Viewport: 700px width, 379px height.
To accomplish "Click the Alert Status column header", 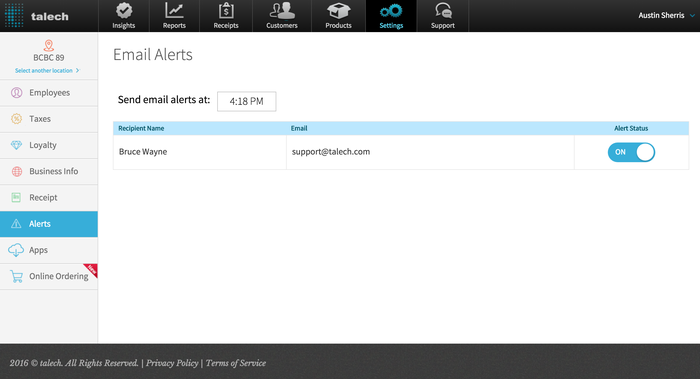I will (x=631, y=128).
